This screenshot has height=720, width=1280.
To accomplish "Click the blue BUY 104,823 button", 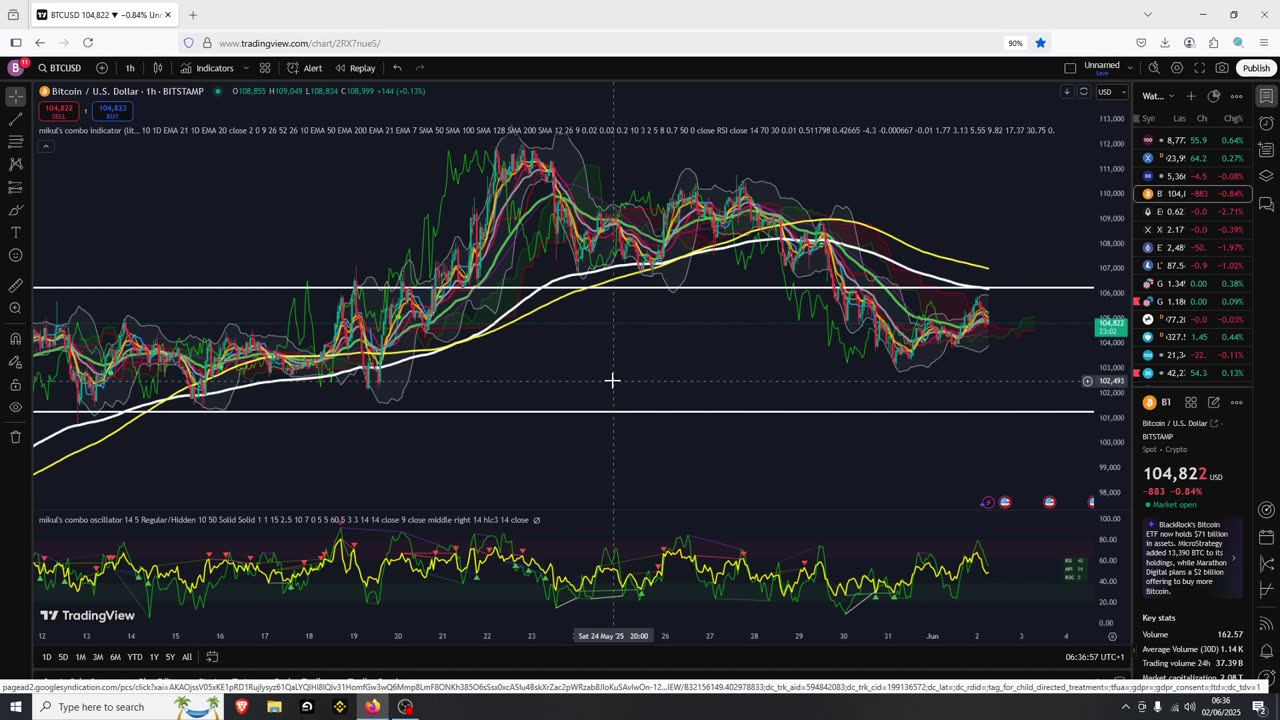I will 112,111.
